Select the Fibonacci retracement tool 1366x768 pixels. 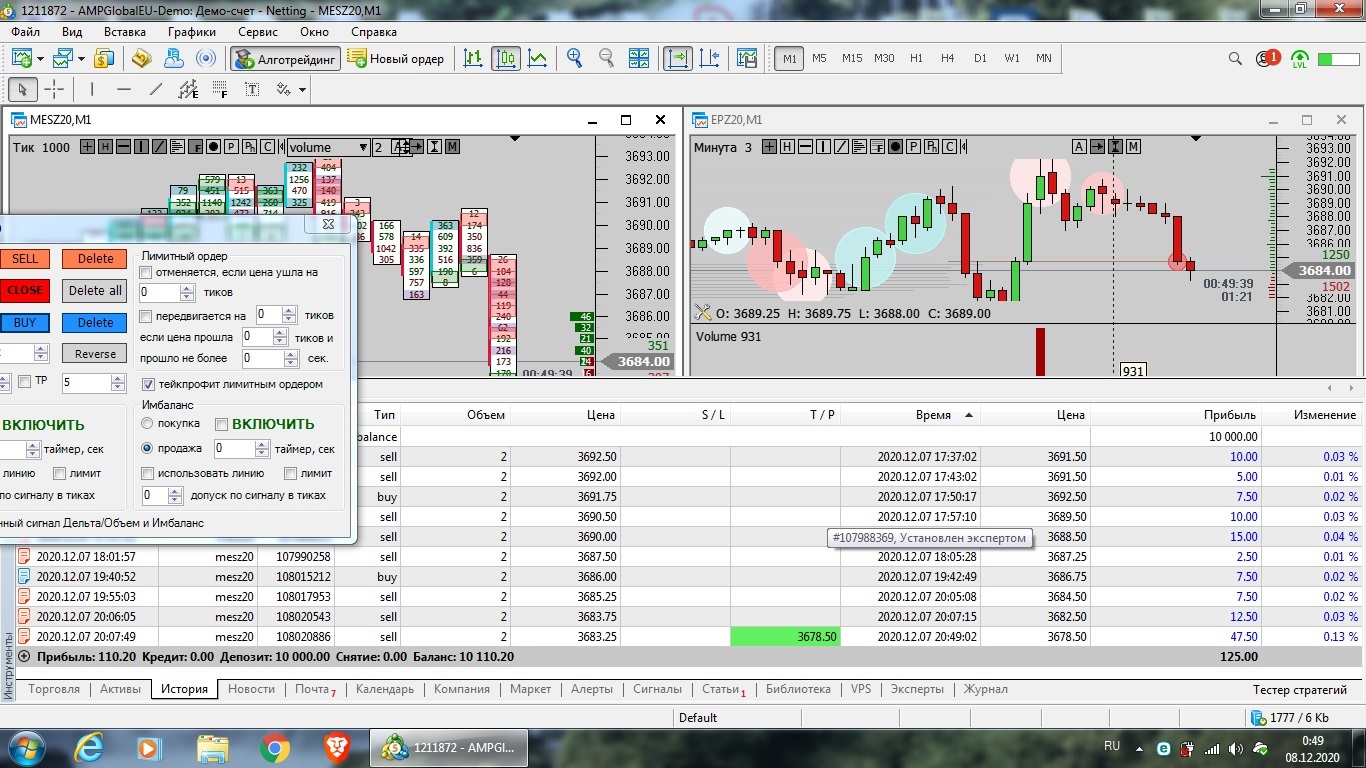(x=220, y=89)
